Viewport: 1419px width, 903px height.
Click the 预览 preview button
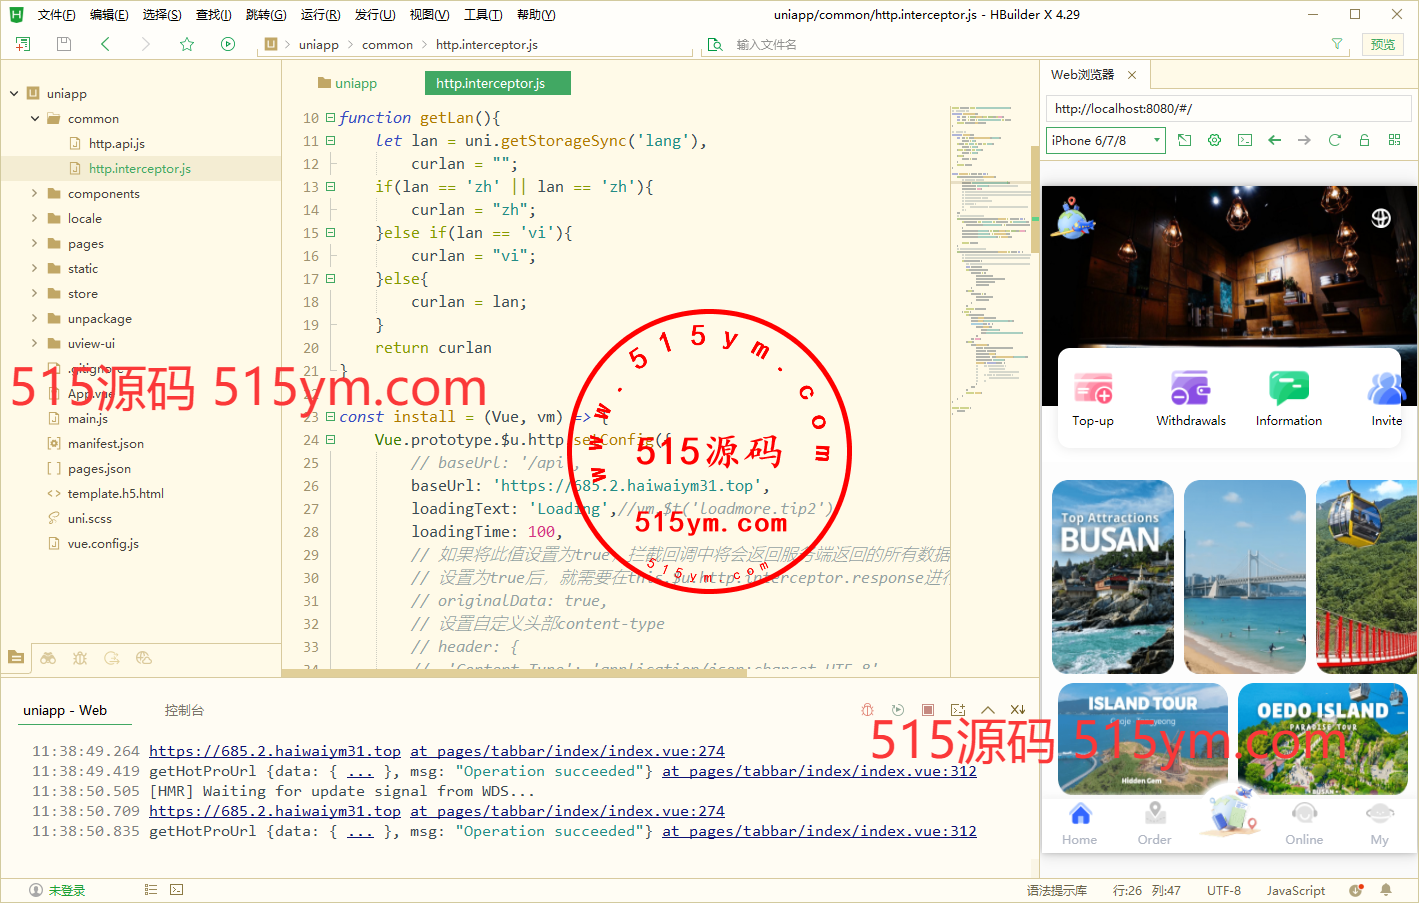(1382, 44)
